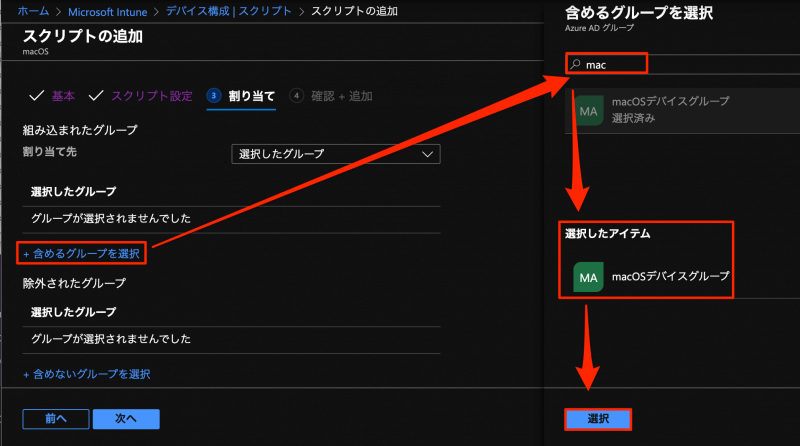Open the デバイス構成 | スクリプト breadcrumb
Screen dimensions: 800x446
tap(229, 11)
